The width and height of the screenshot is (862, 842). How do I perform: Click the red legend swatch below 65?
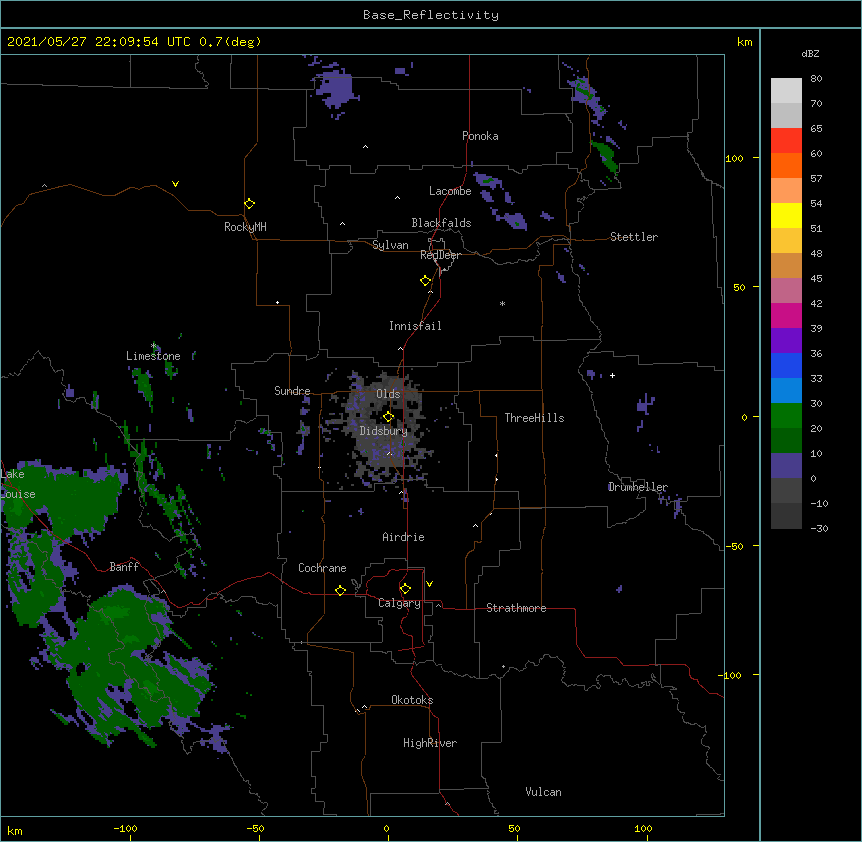coord(786,140)
